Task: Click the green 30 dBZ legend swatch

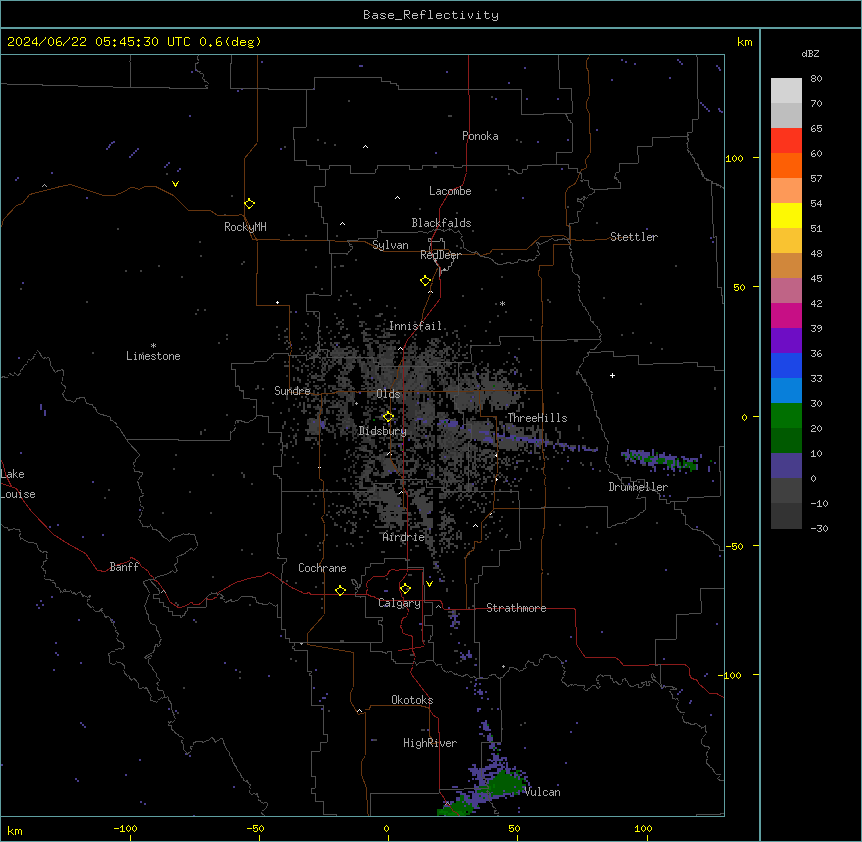Action: tap(786, 416)
